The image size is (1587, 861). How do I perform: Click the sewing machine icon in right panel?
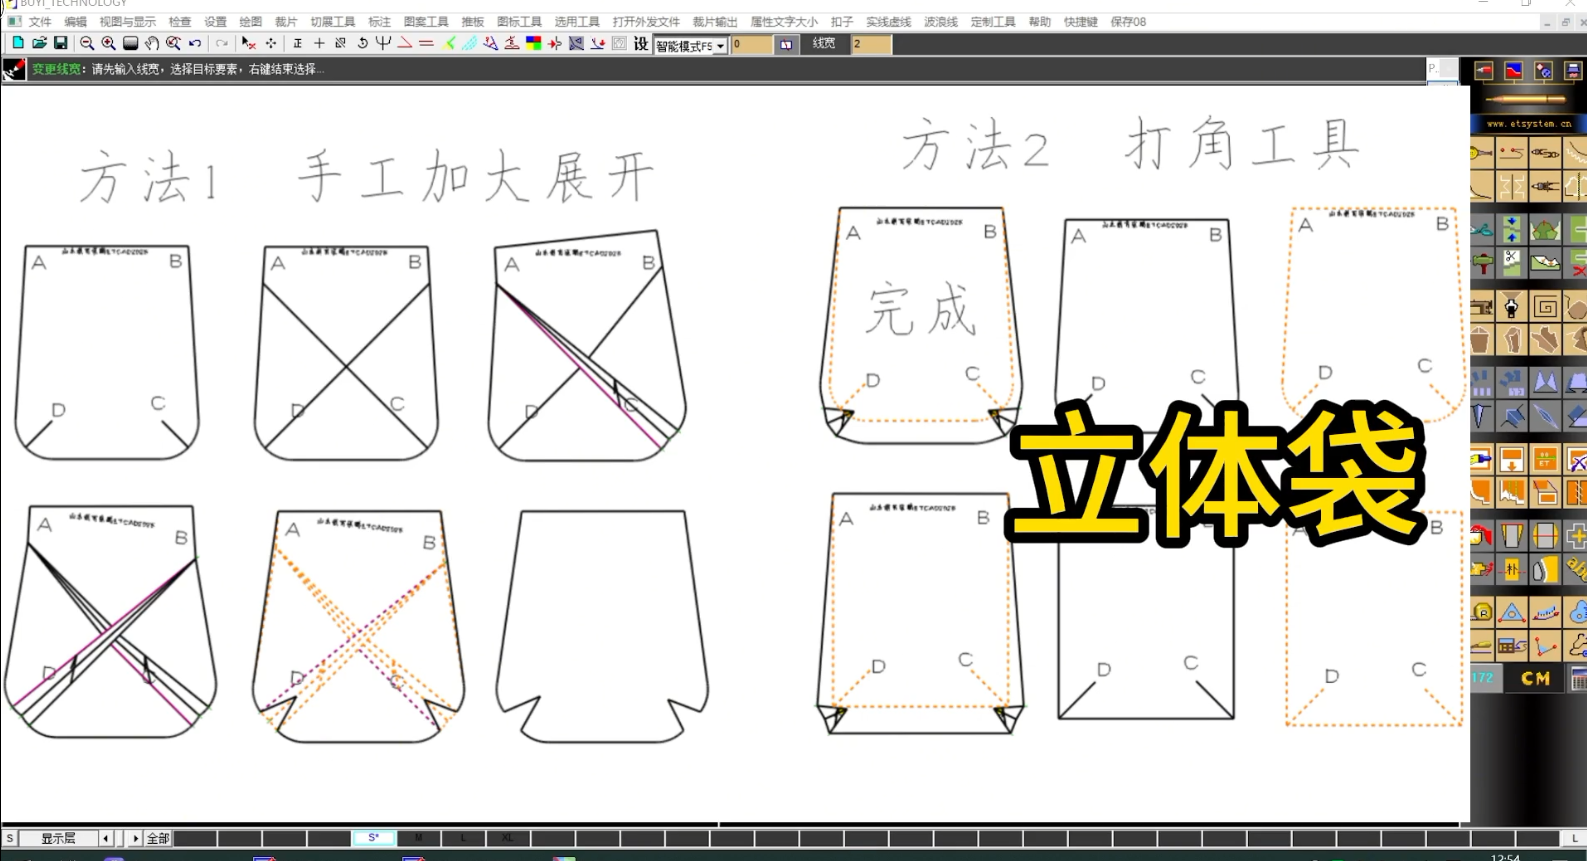[1481, 306]
